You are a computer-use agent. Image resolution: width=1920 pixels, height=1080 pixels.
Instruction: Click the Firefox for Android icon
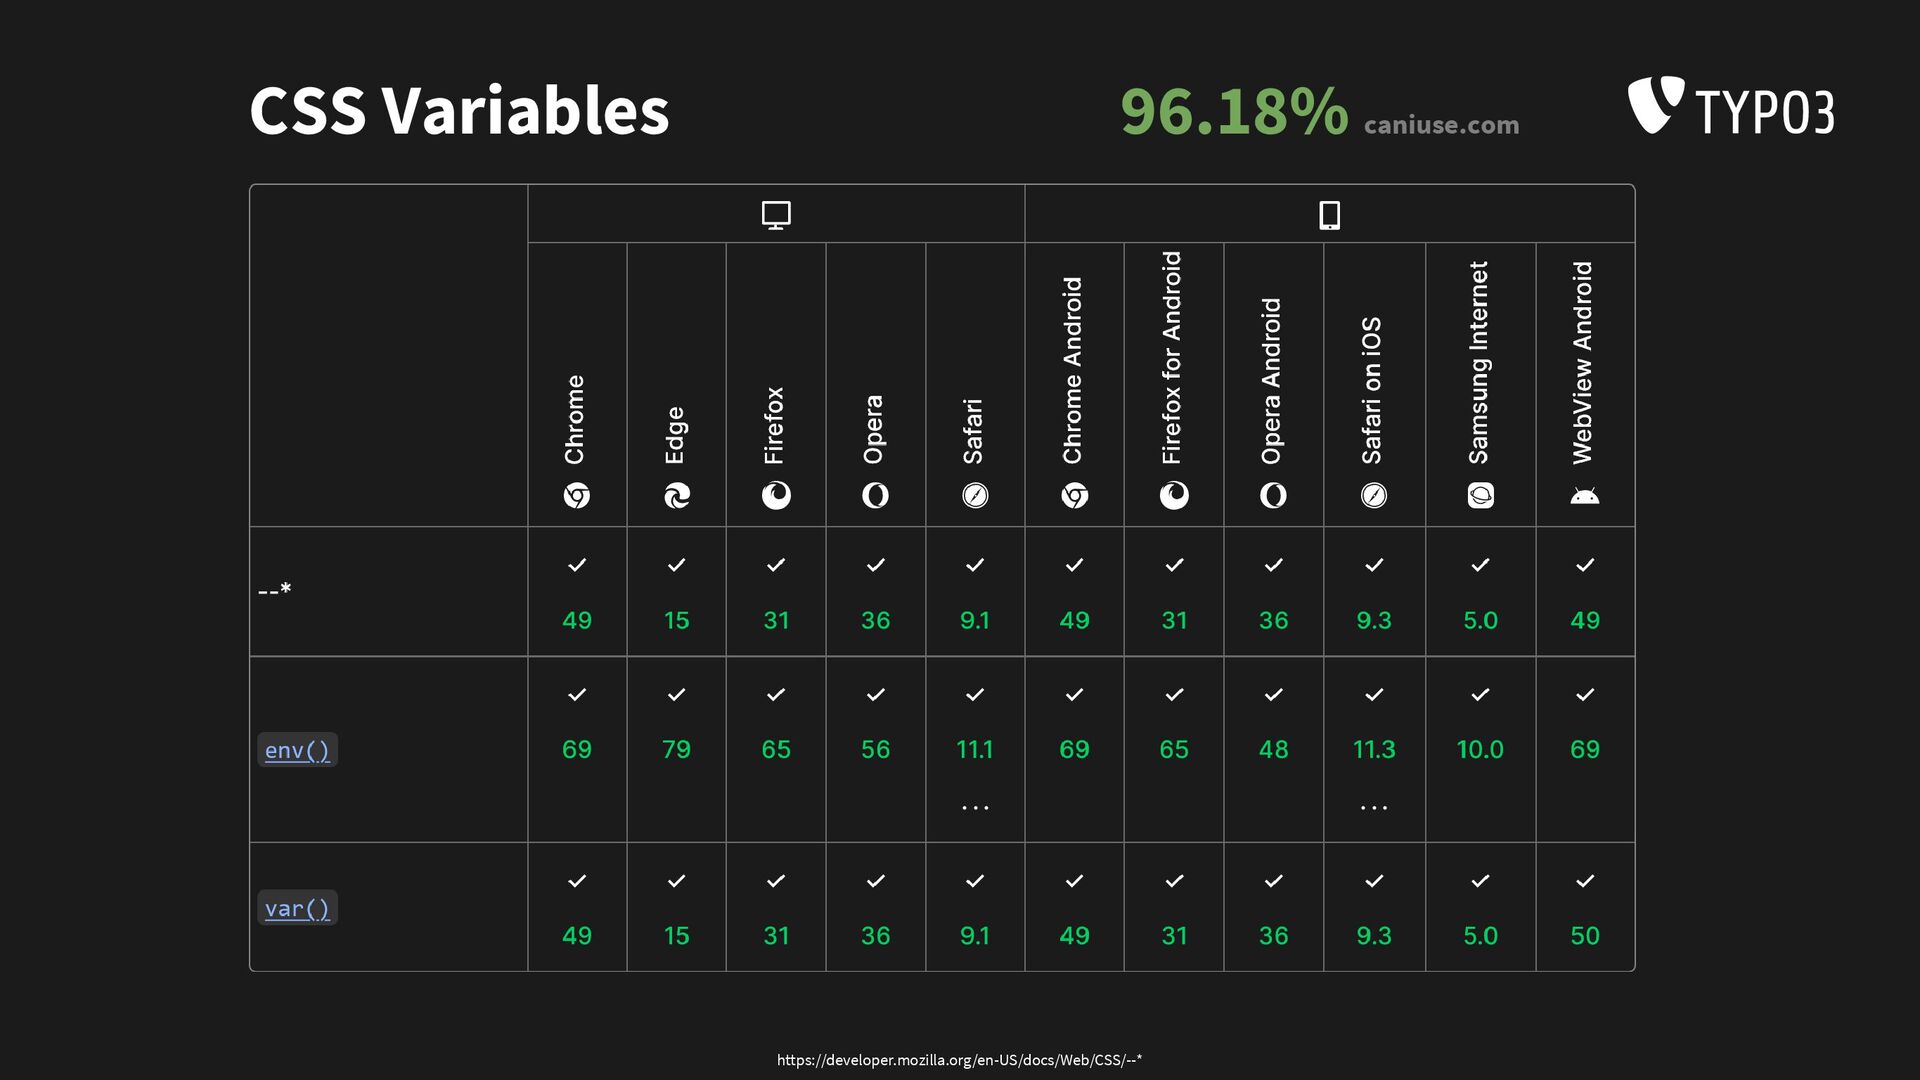[1174, 495]
